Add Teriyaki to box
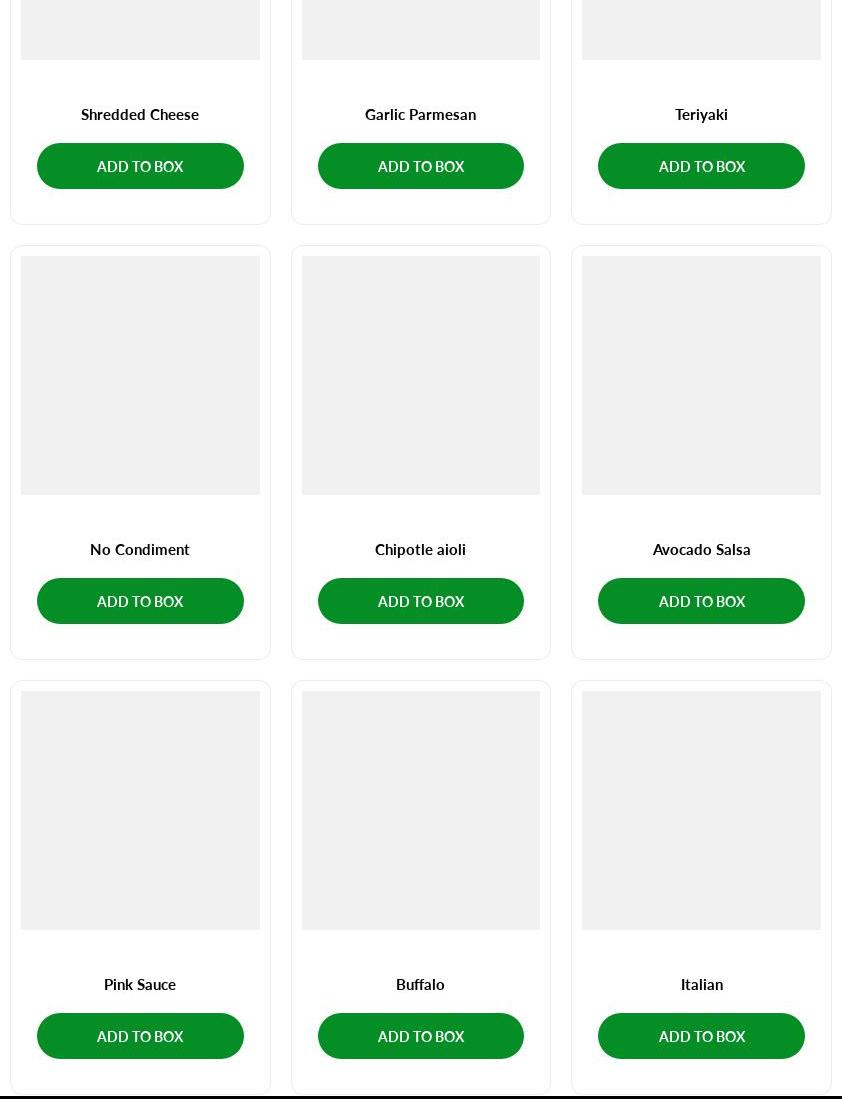This screenshot has height=1099, width=842. point(701,166)
